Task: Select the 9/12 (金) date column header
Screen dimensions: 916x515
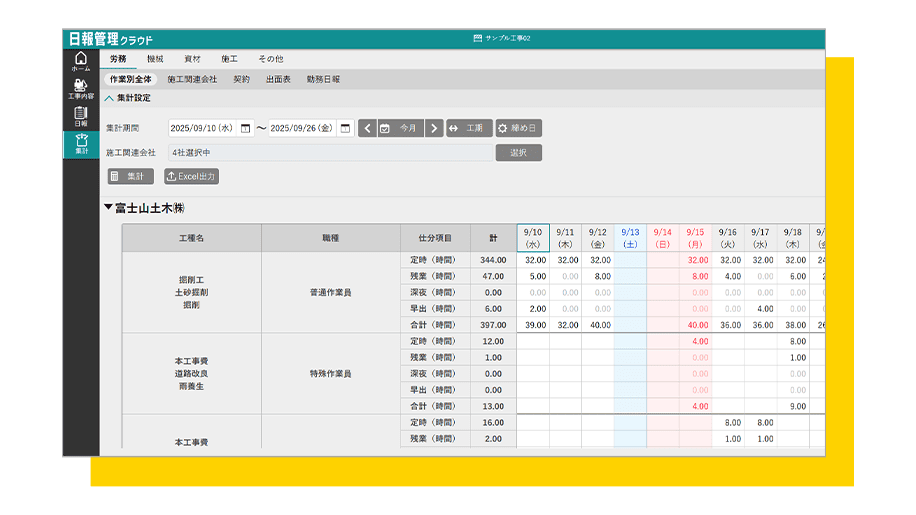Action: pos(598,238)
